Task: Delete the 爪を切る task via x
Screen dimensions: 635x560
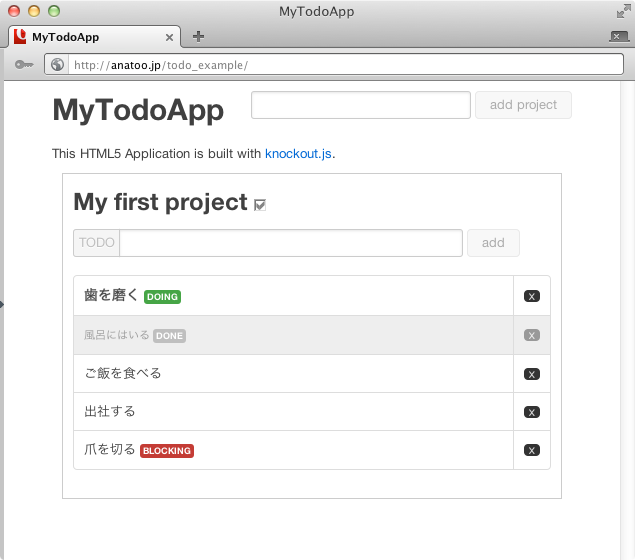Action: tap(532, 450)
